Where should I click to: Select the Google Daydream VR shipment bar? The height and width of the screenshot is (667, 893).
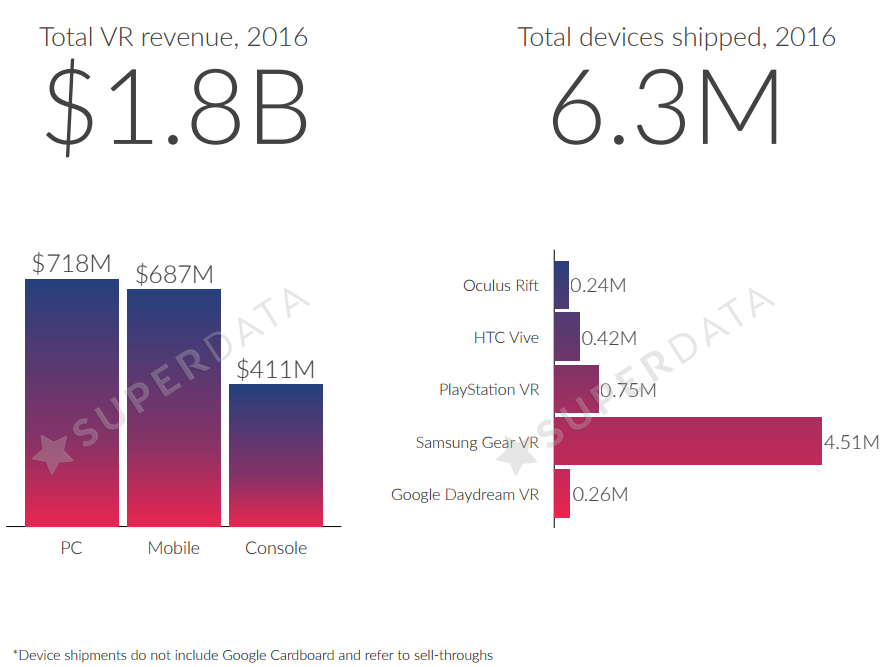tap(562, 493)
